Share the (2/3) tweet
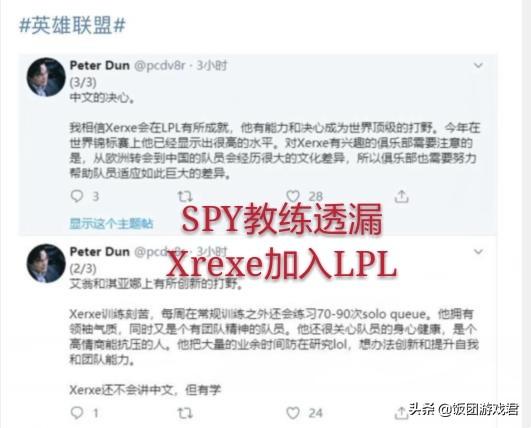The image size is (531, 428). click(401, 413)
